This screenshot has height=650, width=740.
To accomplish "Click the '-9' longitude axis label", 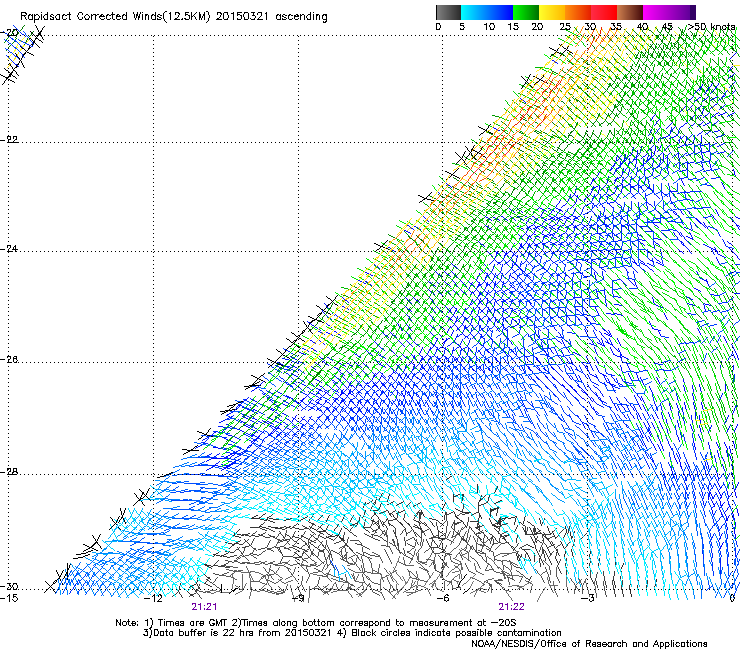I will pos(298,599).
